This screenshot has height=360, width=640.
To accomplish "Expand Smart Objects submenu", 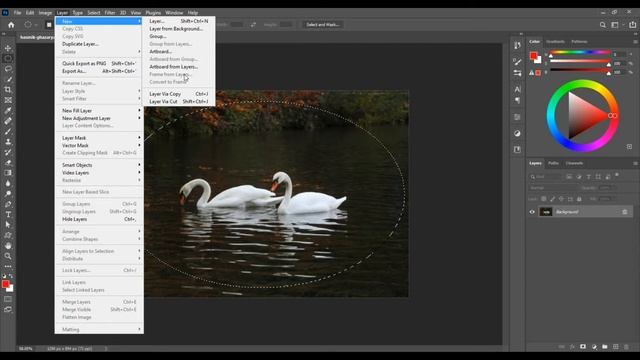I will 99,165.
